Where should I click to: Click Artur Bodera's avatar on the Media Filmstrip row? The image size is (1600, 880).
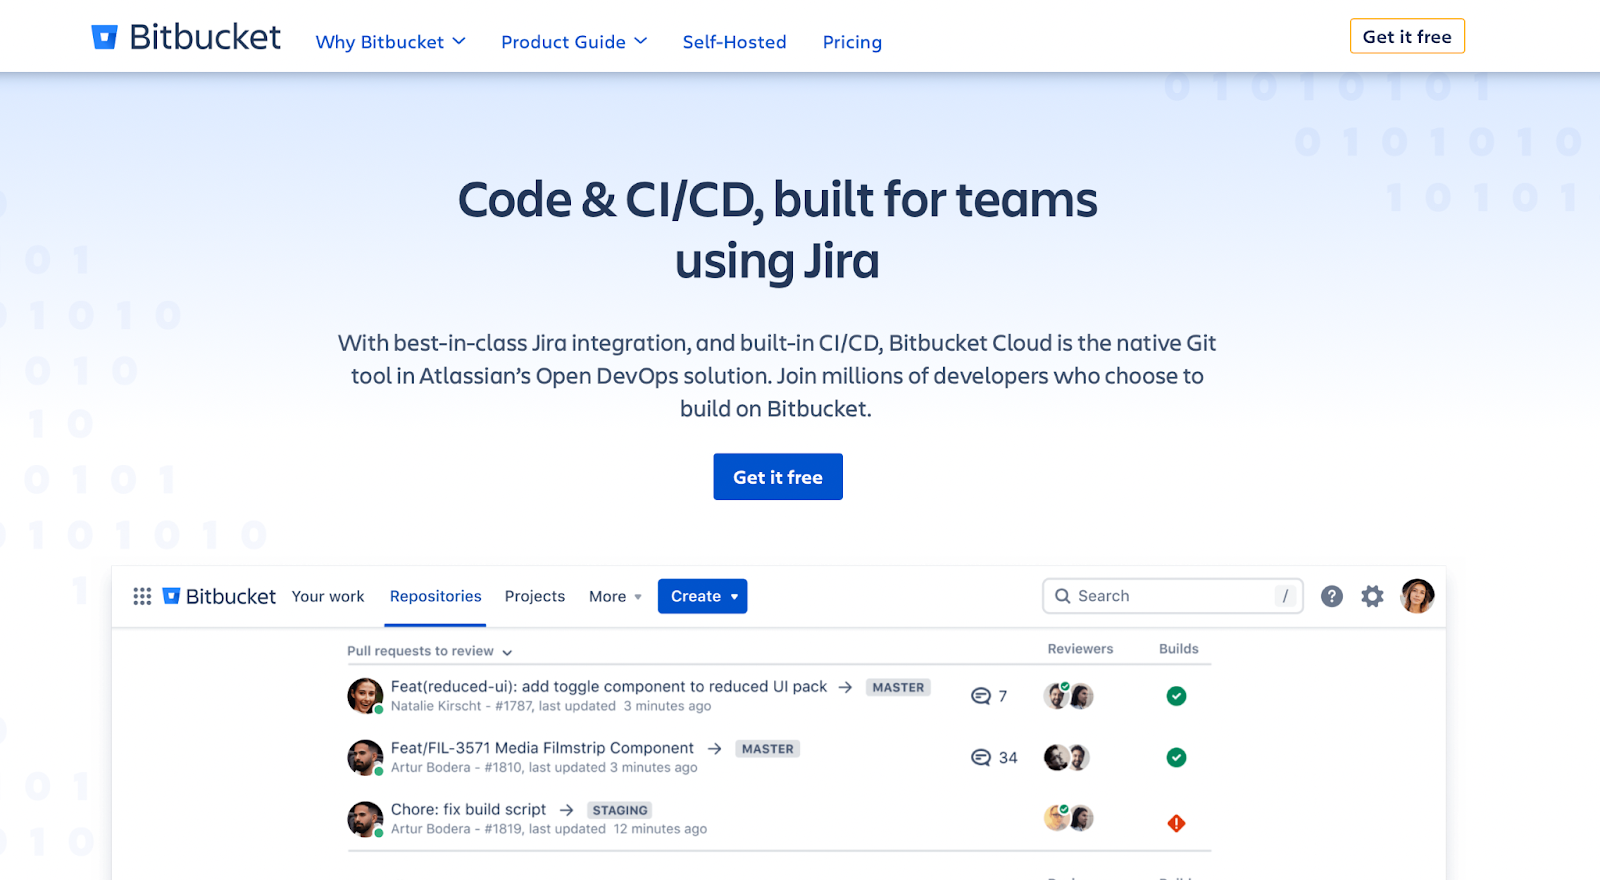tap(365, 758)
